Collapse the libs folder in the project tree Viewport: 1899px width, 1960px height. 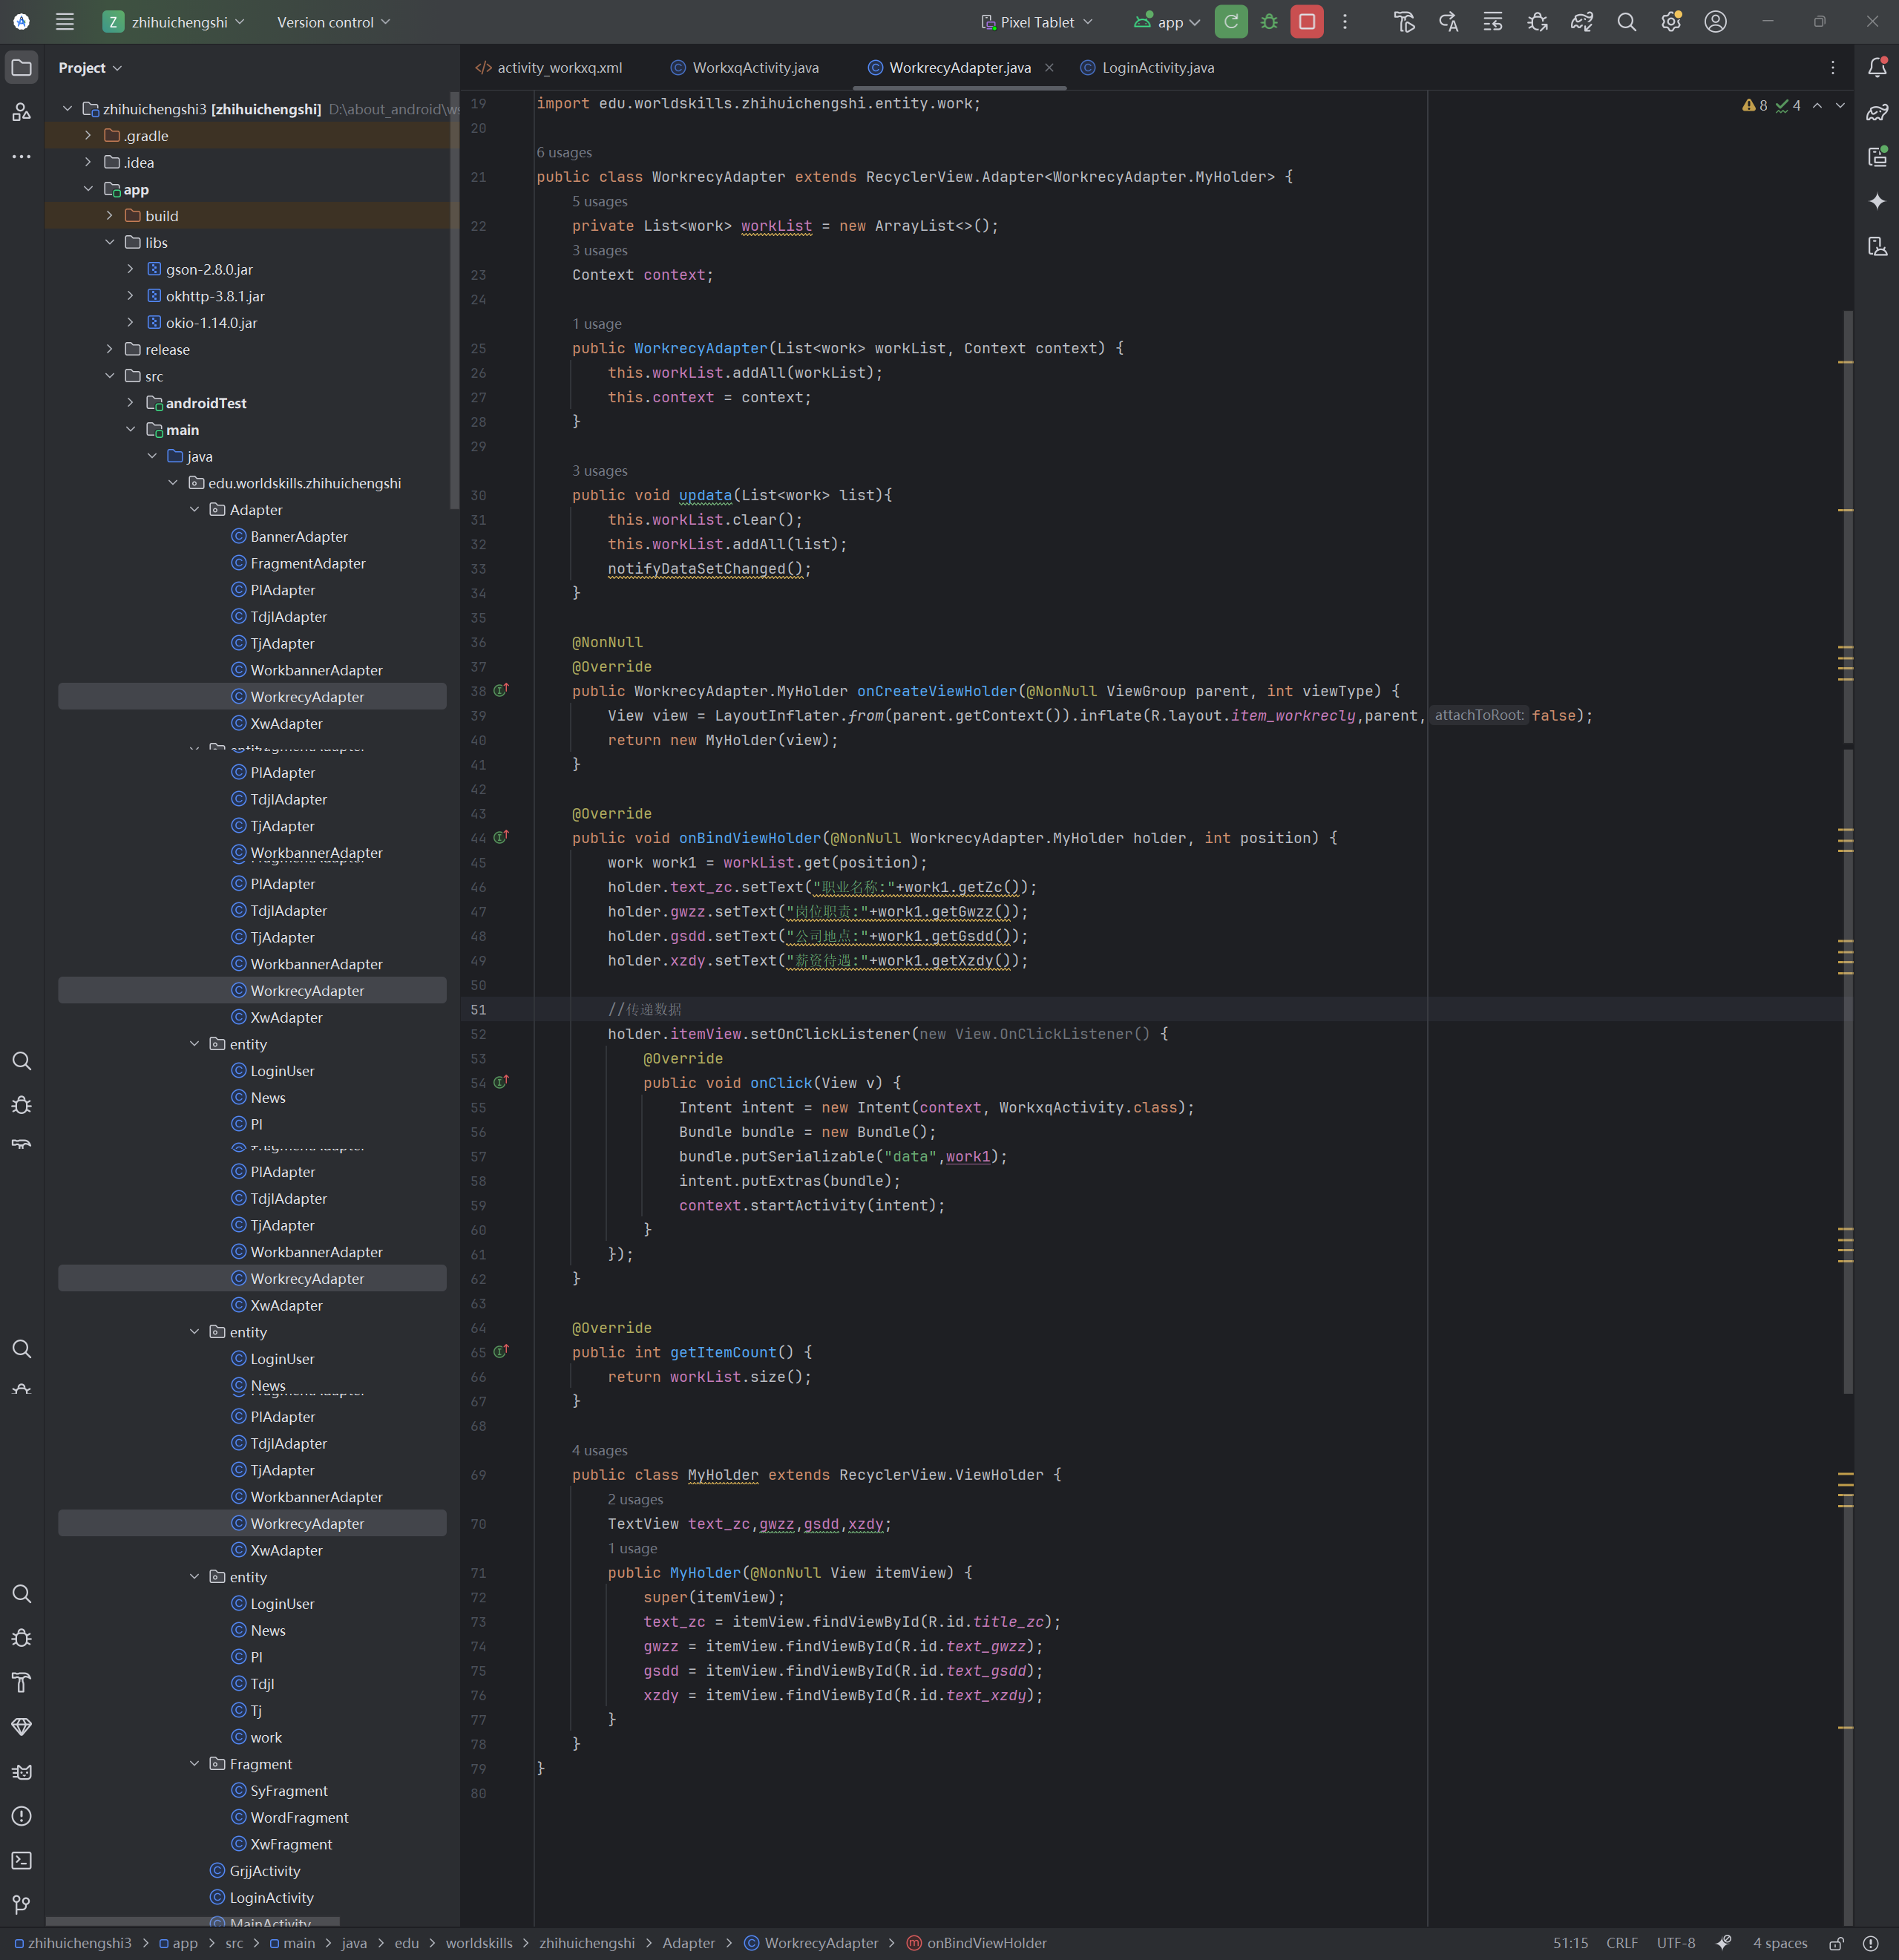[x=110, y=242]
